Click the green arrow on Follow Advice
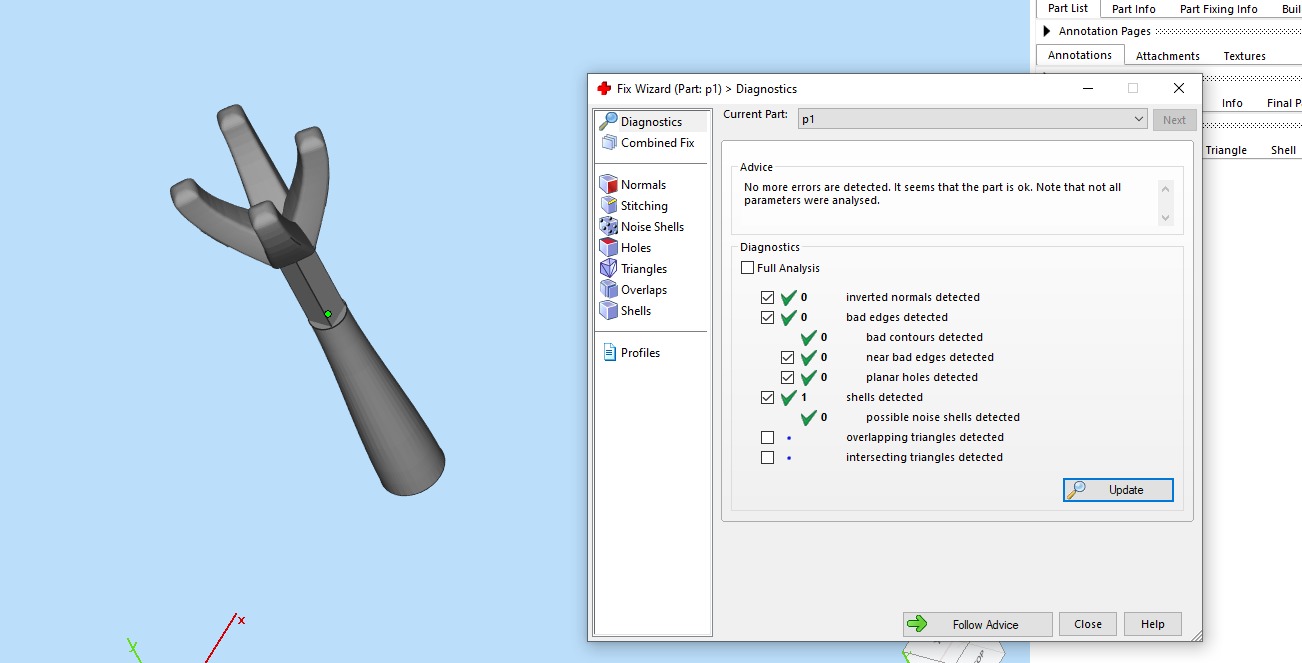This screenshot has height=663, width=1302. 916,624
